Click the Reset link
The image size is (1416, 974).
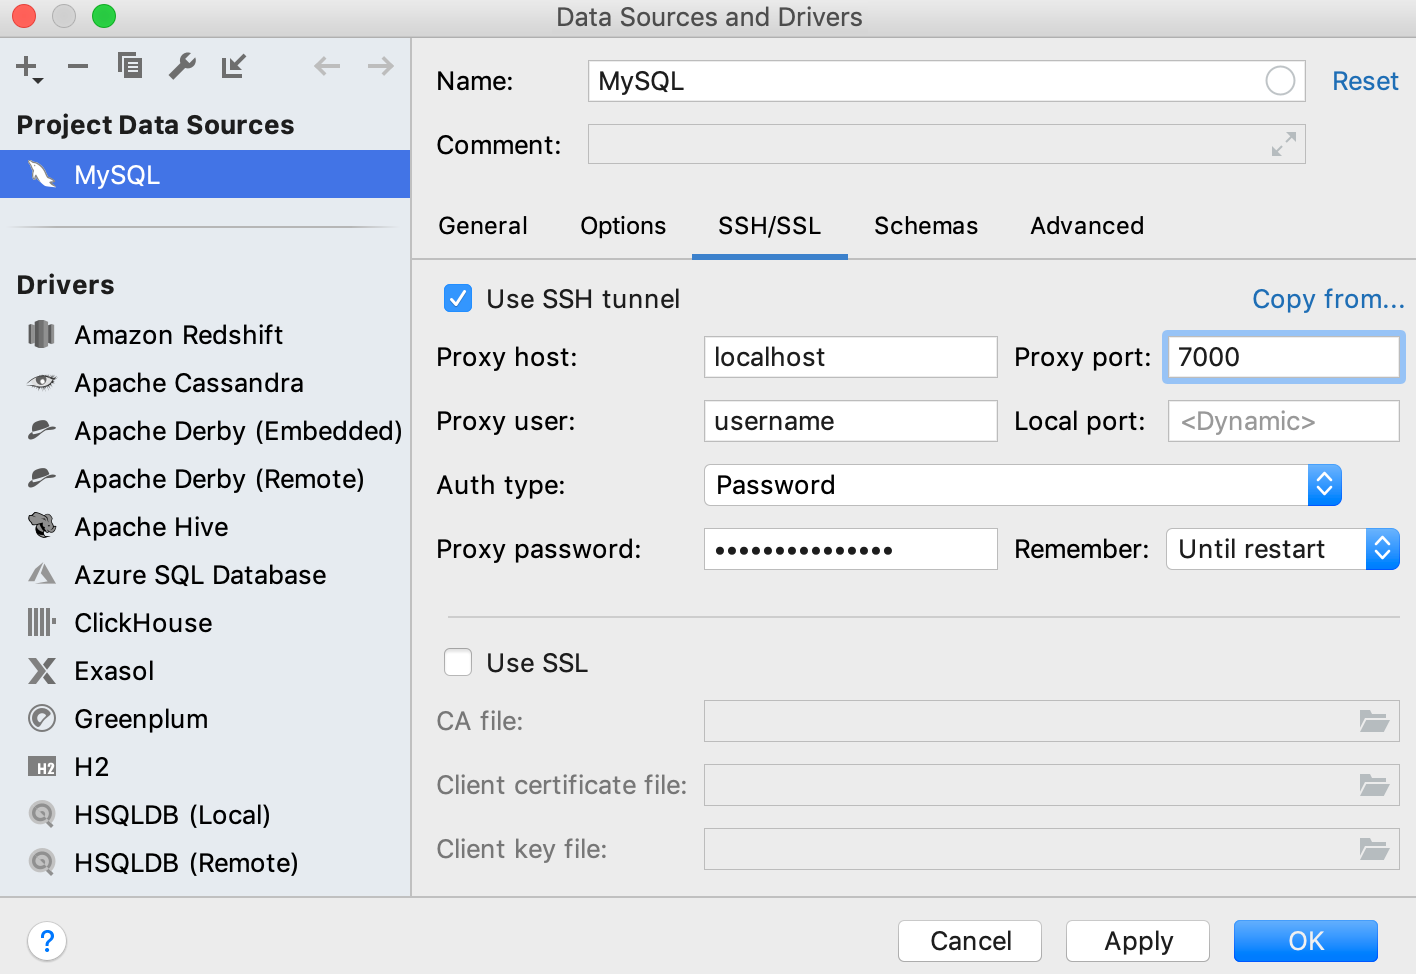[x=1365, y=81]
